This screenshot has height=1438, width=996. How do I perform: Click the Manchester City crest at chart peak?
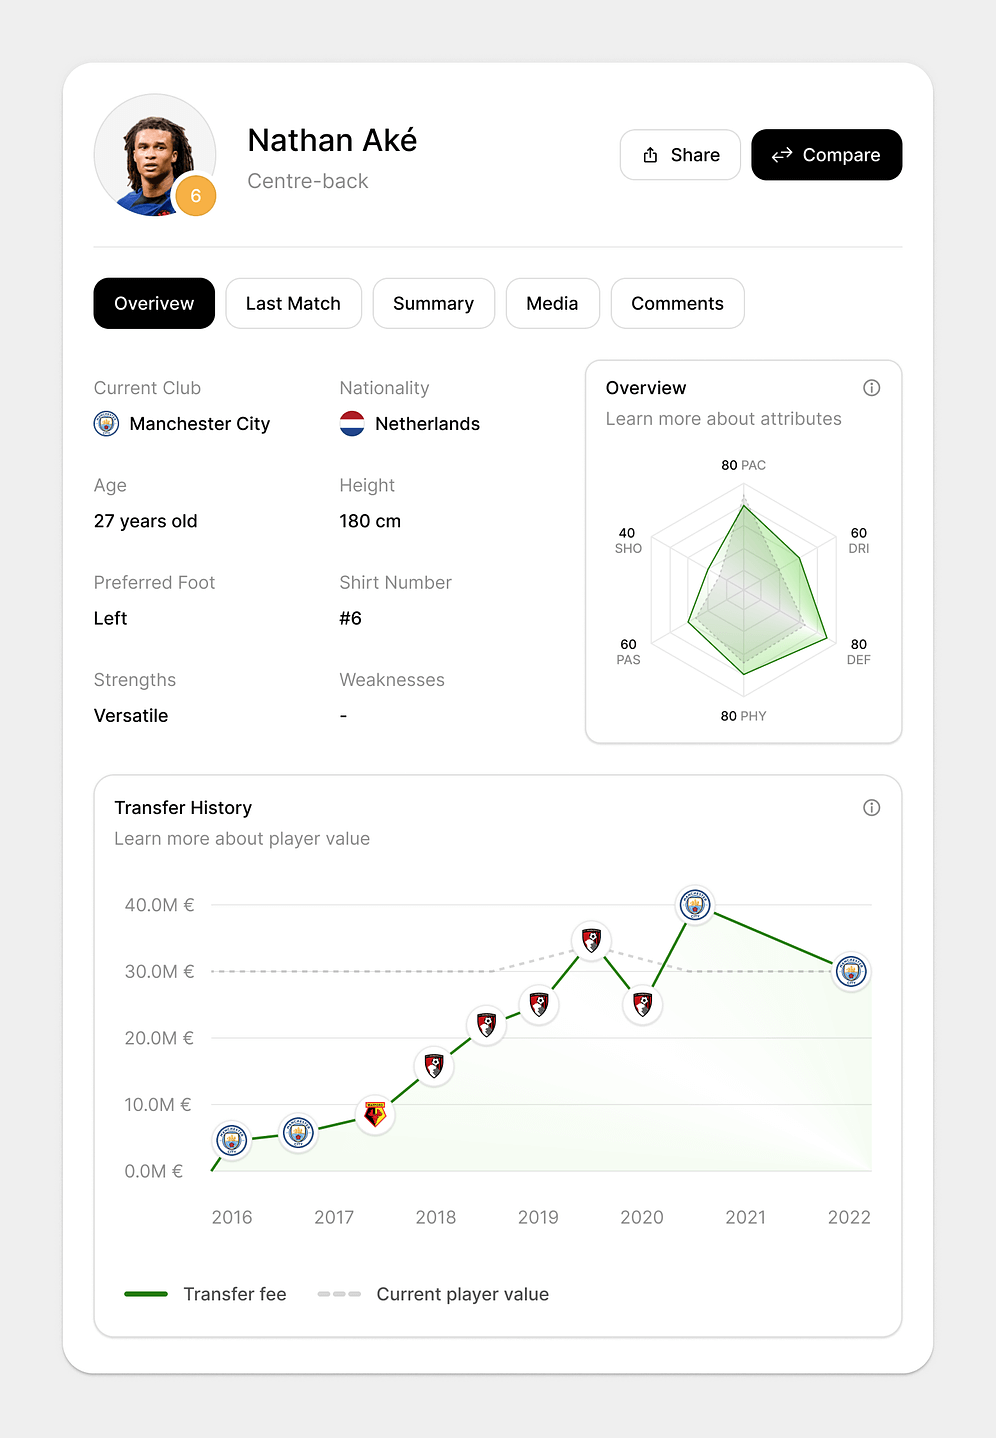tap(695, 905)
